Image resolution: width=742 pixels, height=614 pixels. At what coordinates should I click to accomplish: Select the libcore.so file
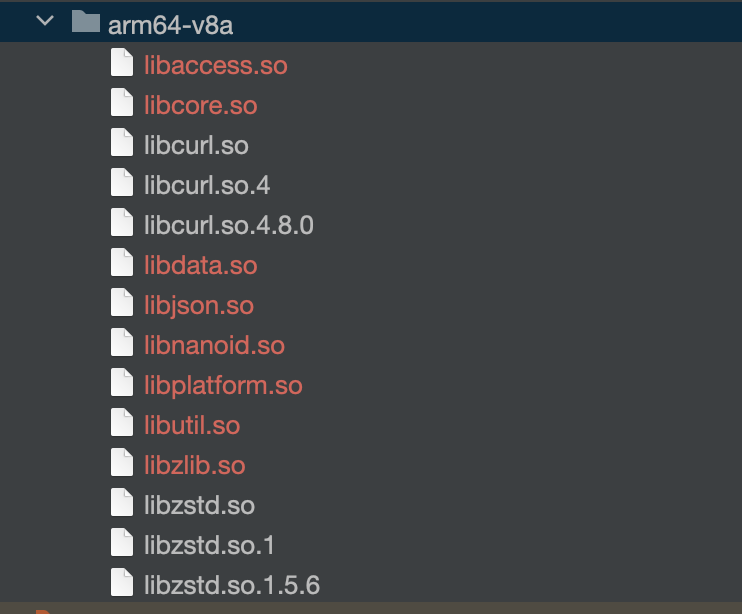click(x=200, y=105)
